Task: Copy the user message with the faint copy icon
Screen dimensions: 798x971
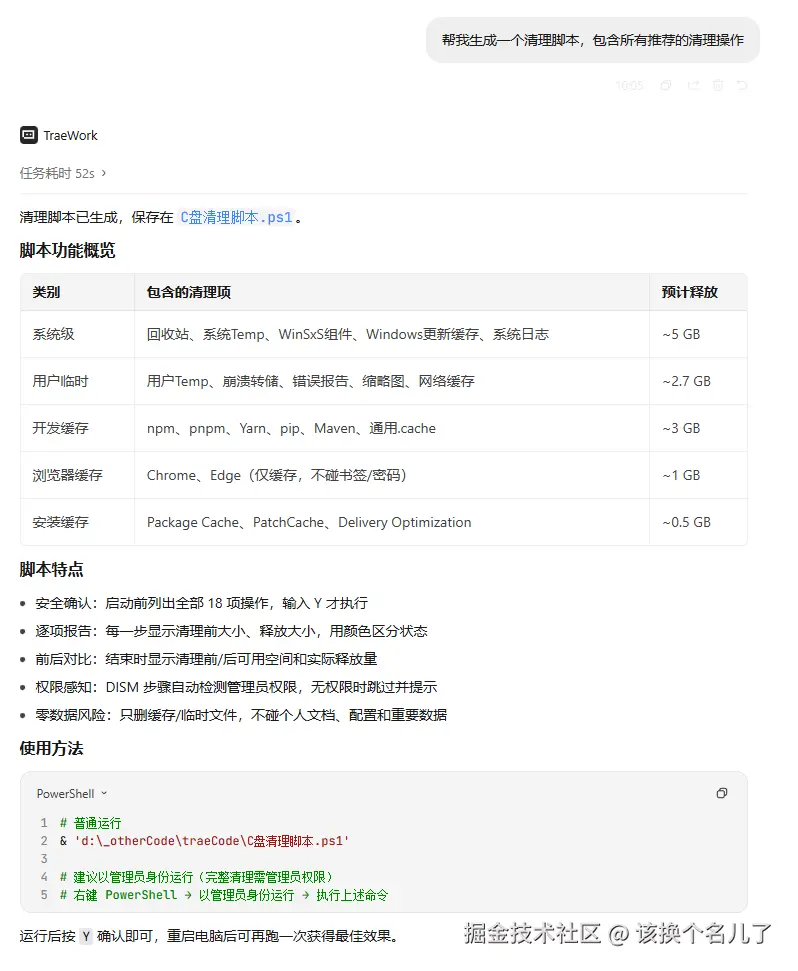Action: 666,85
